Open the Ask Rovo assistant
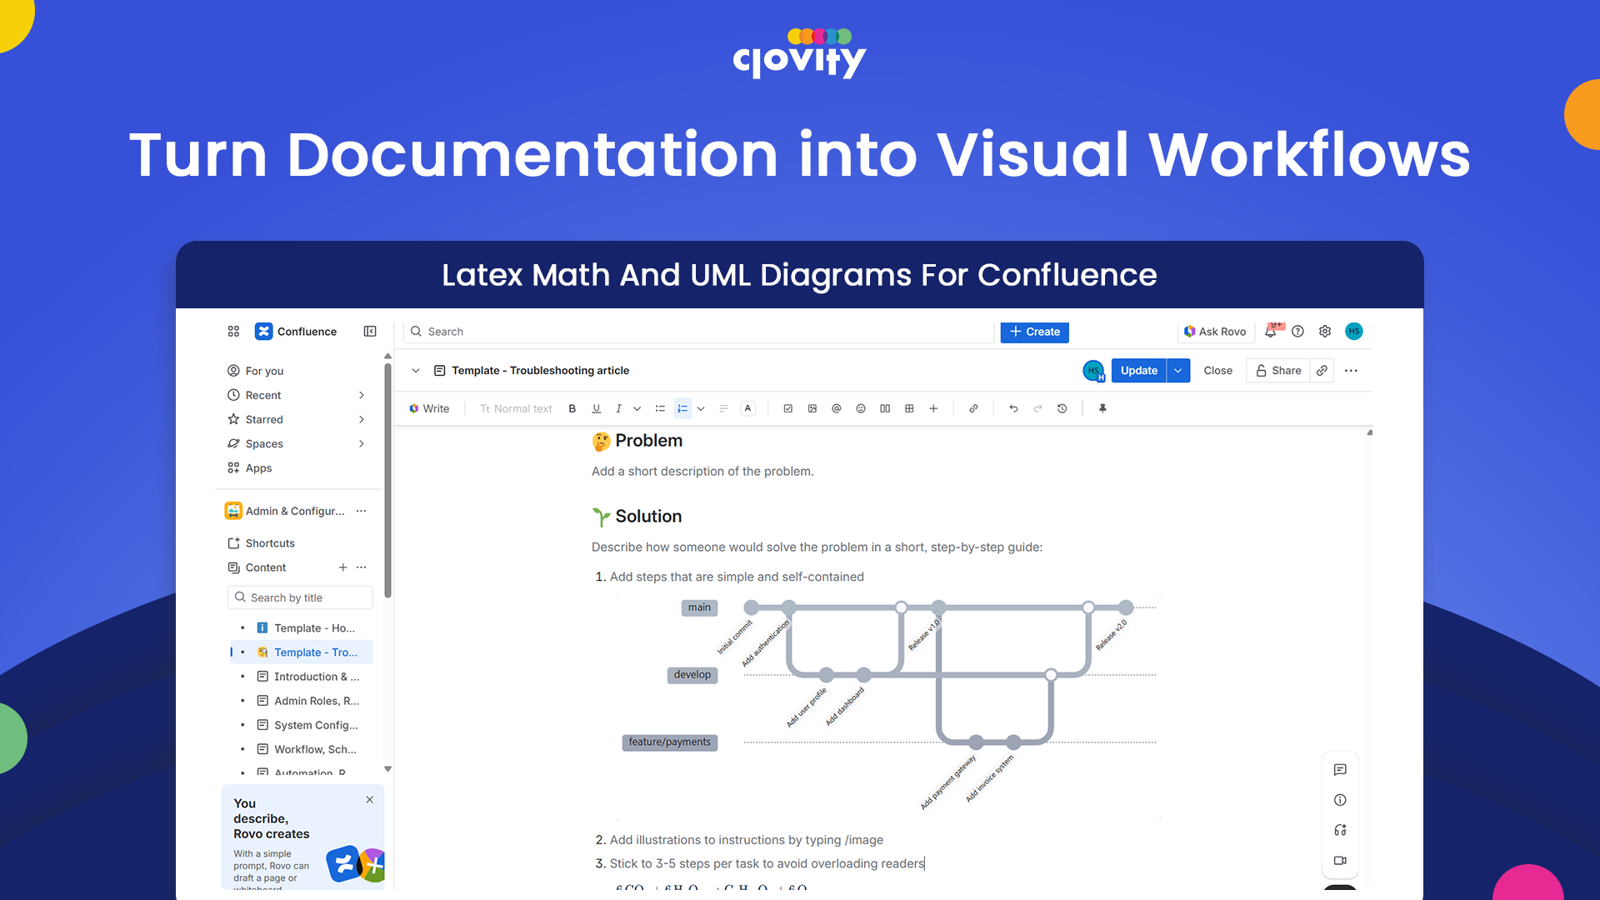 point(1214,331)
